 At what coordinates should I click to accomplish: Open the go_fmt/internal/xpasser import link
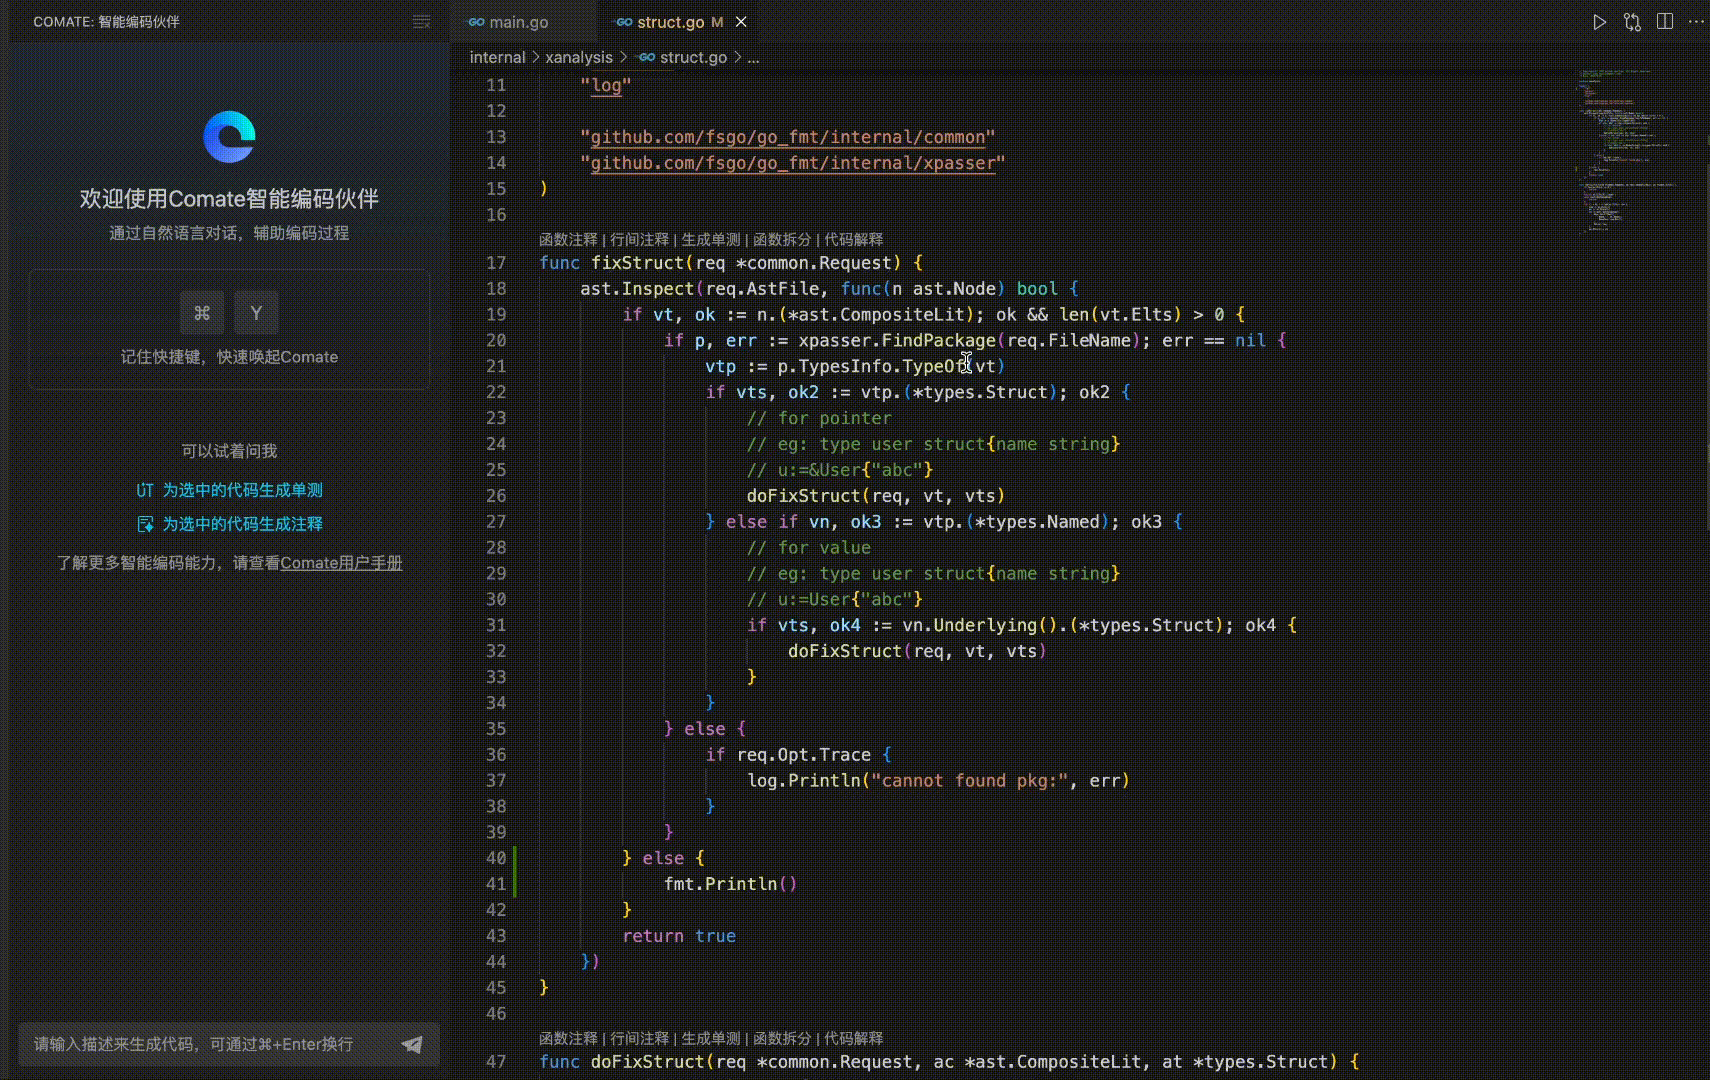pos(793,163)
